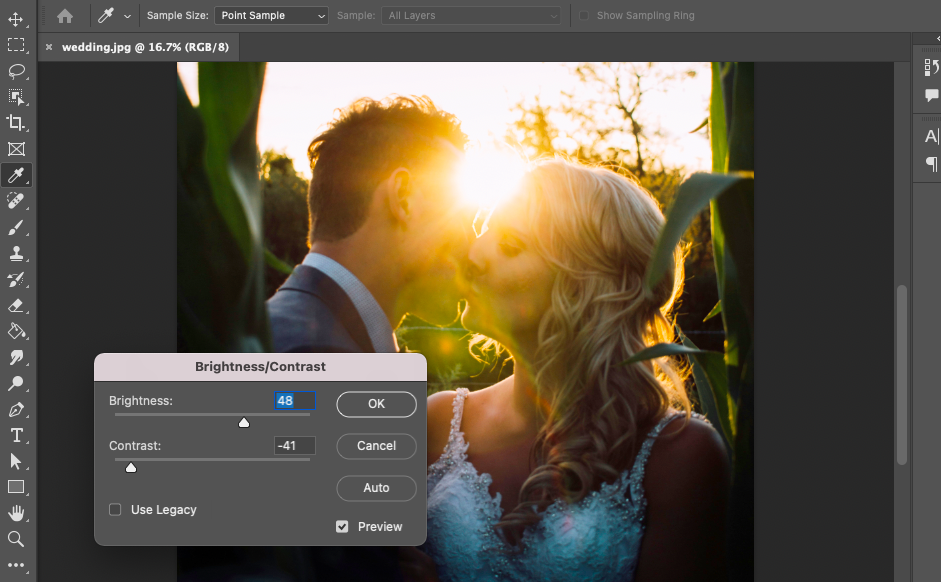Enable the Use Legacy checkbox
The height and width of the screenshot is (582, 941).
[x=115, y=509]
